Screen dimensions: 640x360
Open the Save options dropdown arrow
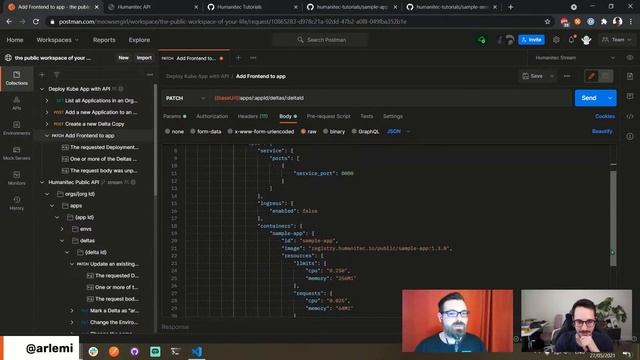point(552,76)
